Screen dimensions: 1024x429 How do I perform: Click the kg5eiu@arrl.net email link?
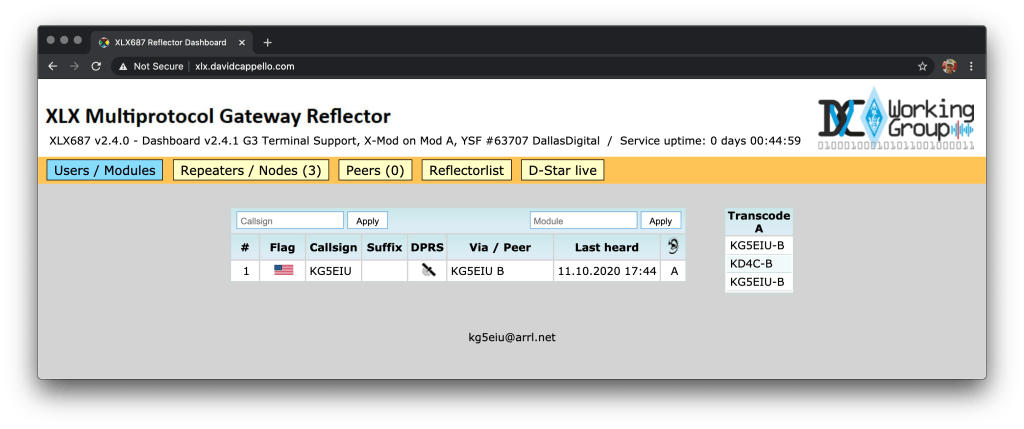point(511,337)
